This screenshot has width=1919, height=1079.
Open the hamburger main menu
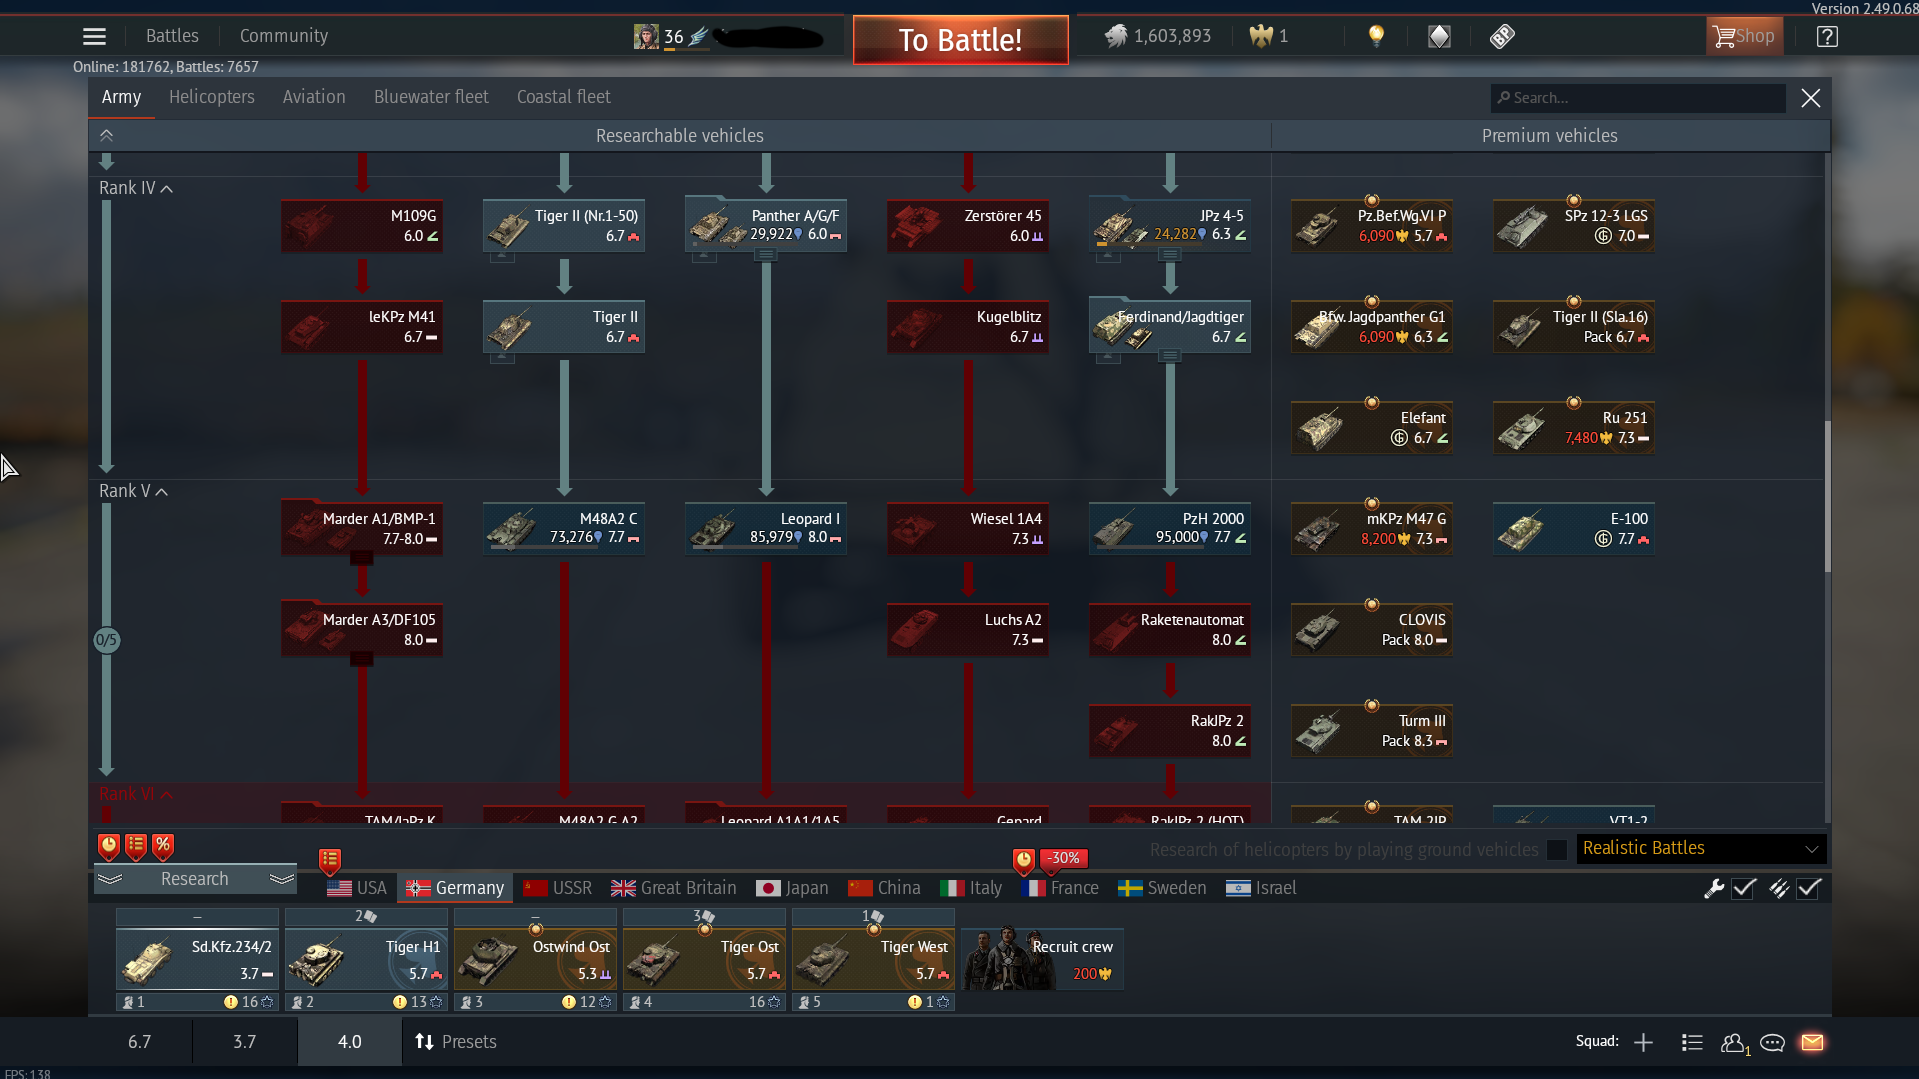click(94, 37)
